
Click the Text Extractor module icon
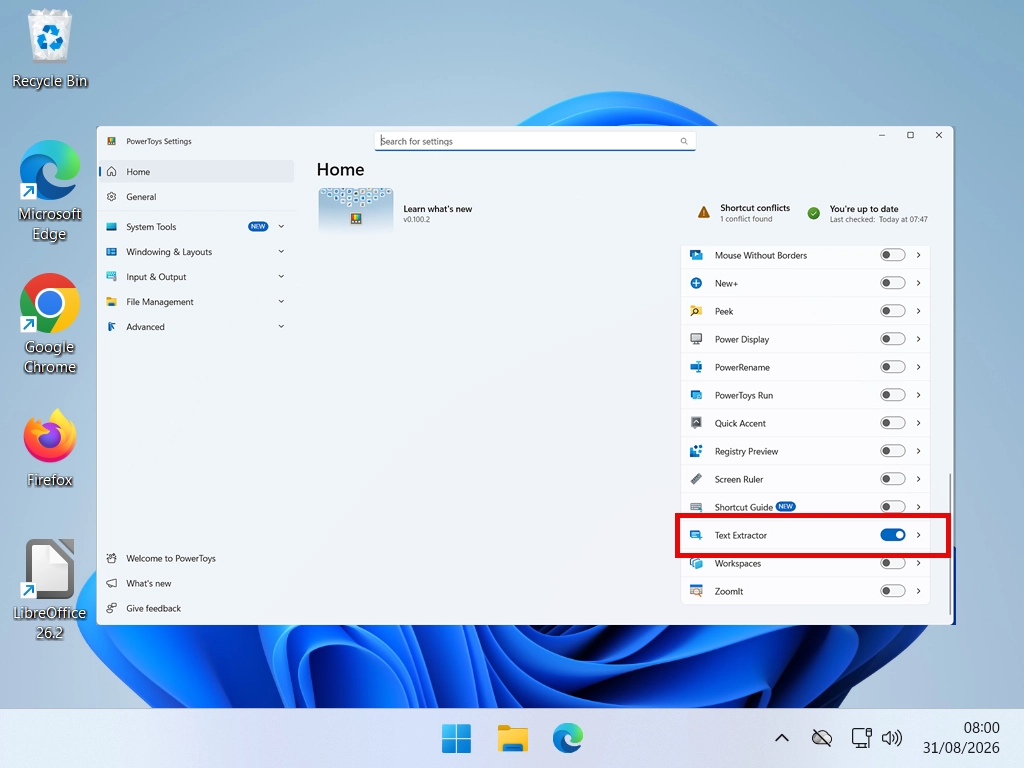696,536
